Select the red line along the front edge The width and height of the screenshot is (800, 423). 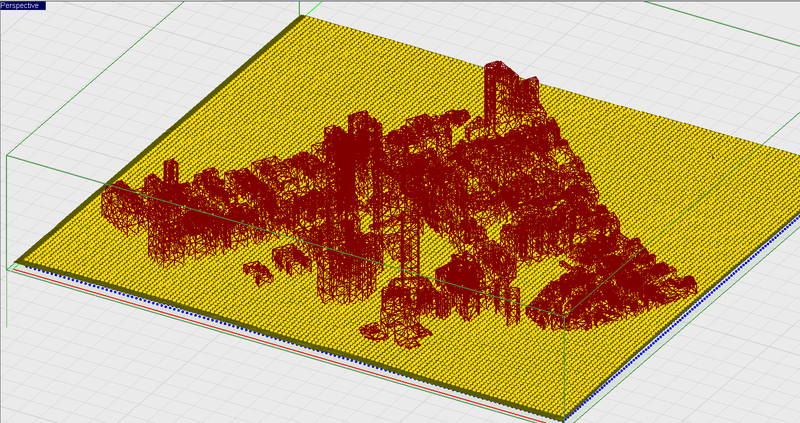coord(276,344)
